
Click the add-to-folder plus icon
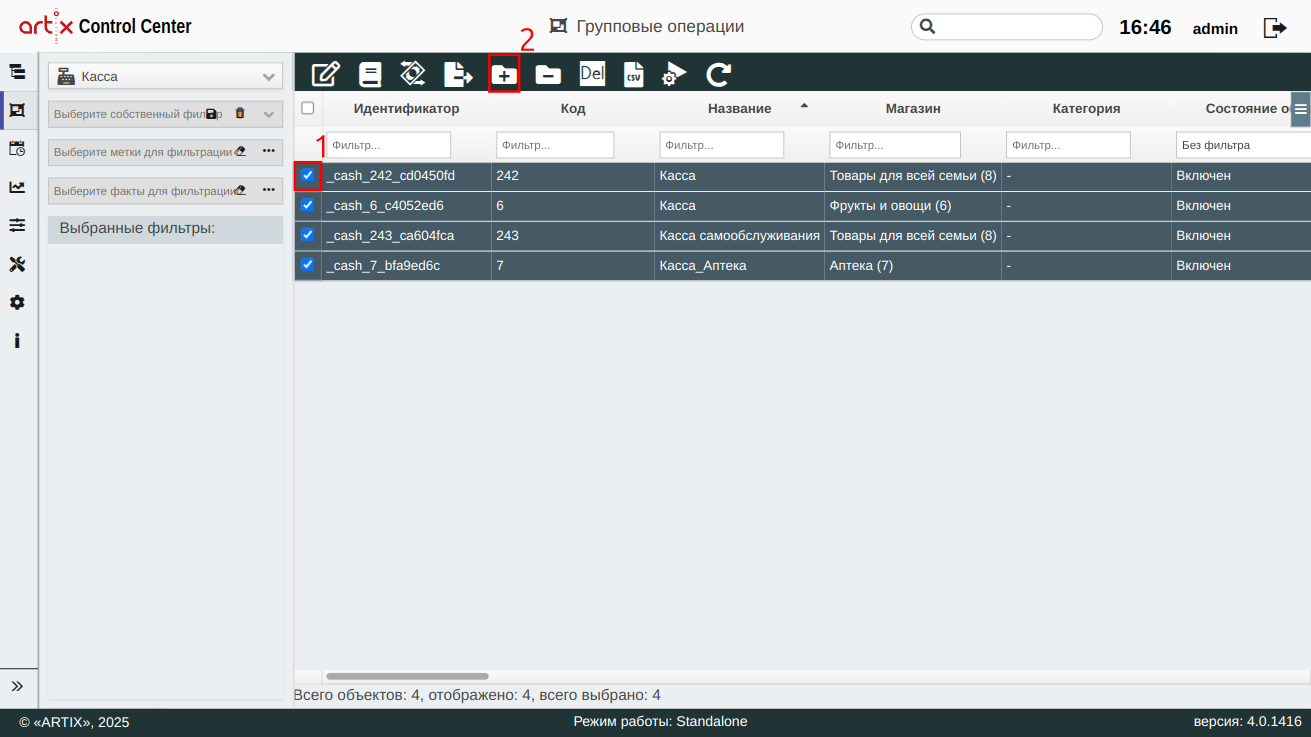[x=504, y=74]
